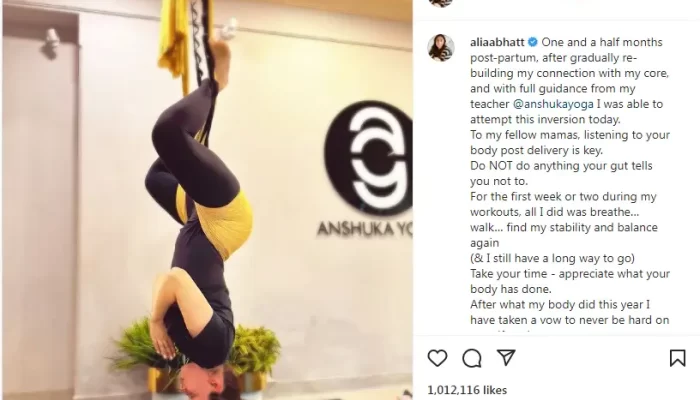700x400 pixels.
Task: Click the partial avatar at top of panel
Action: click(x=441, y=3)
